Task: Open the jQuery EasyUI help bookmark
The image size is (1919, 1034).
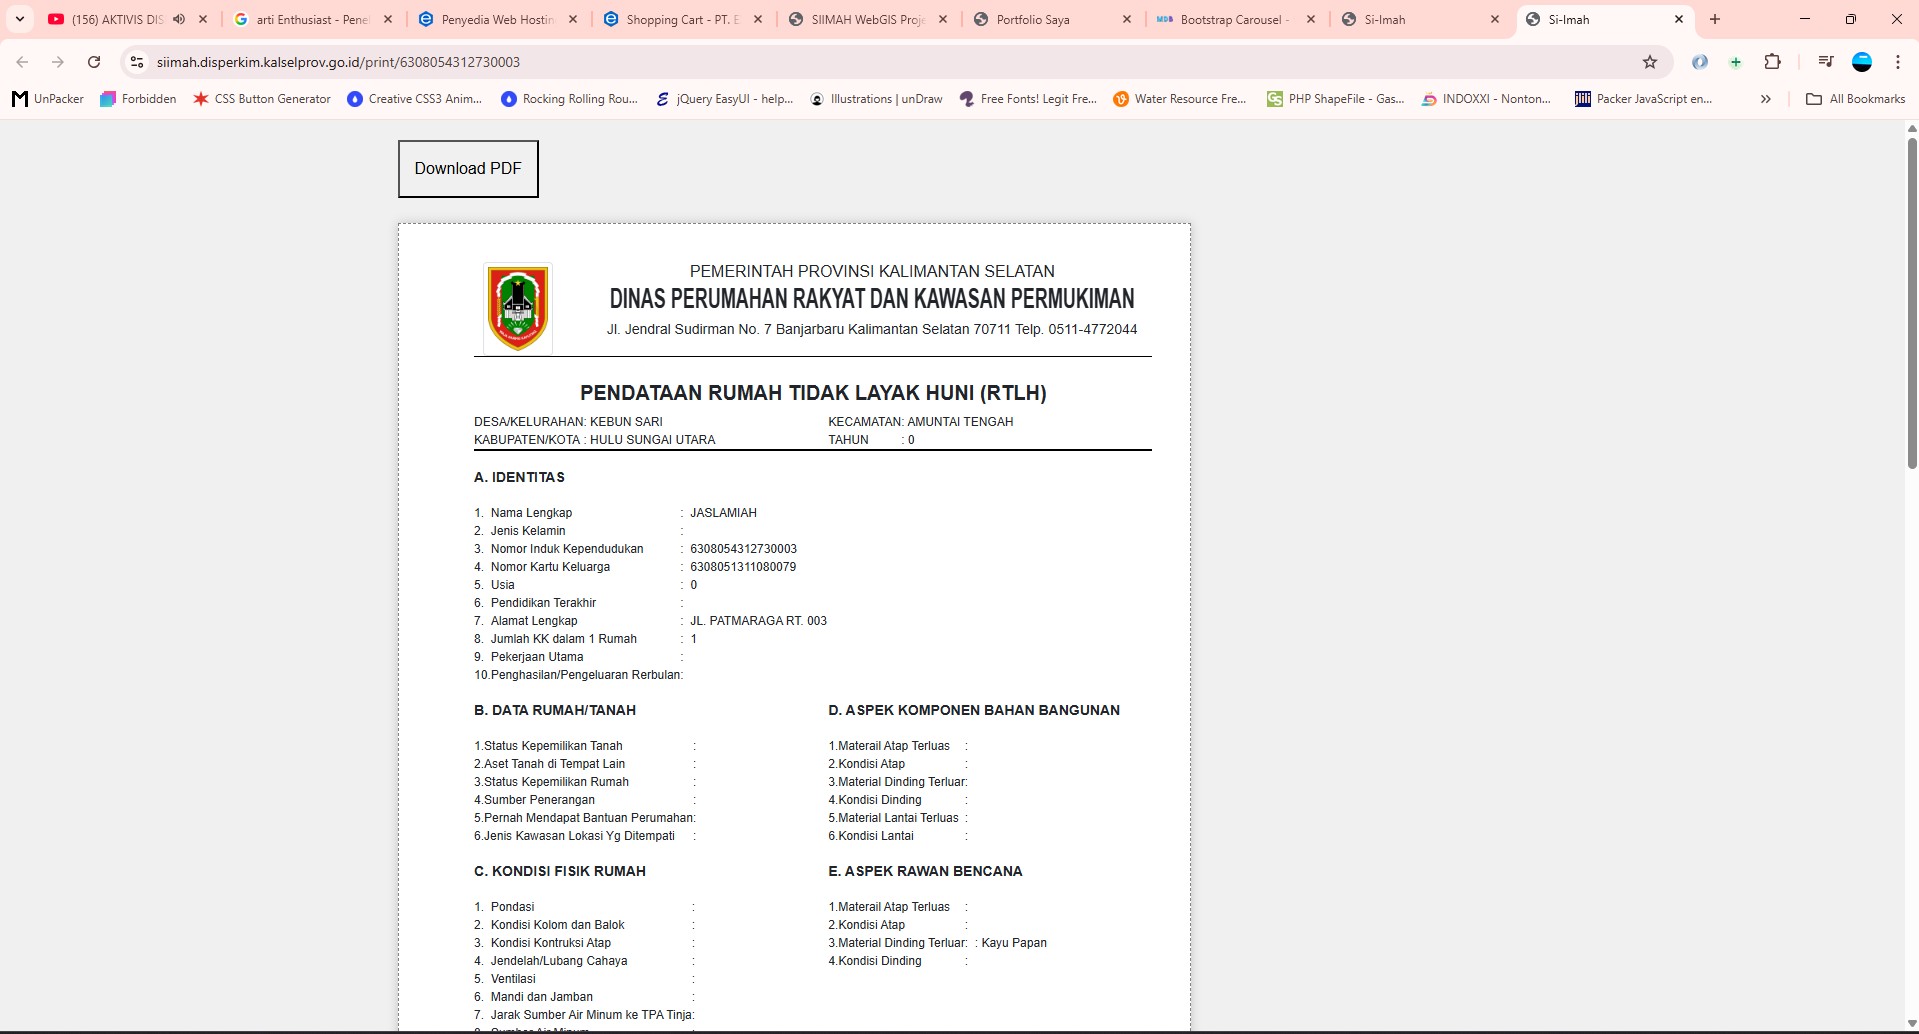Action: [723, 99]
